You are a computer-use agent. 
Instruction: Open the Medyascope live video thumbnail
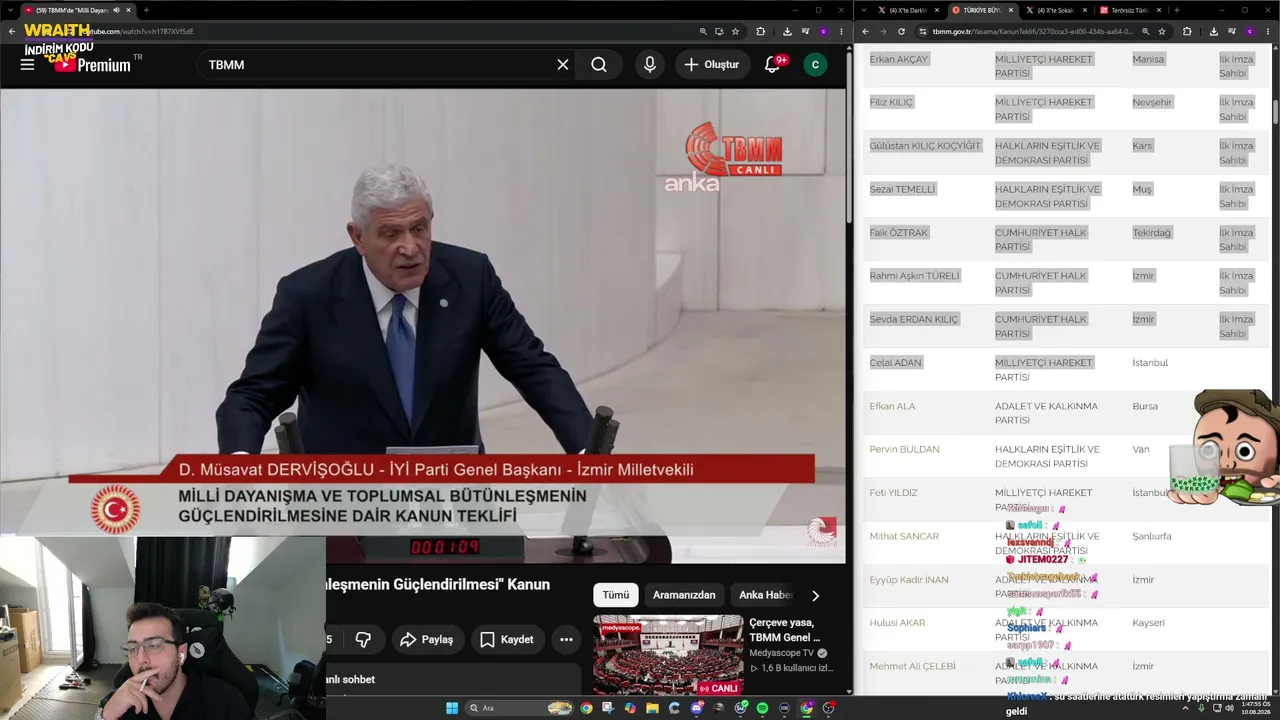668,655
